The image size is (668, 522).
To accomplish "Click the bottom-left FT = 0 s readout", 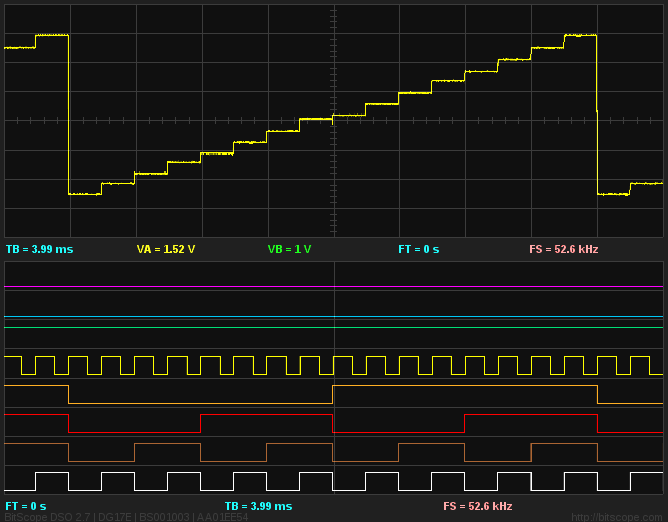I will pos(25,506).
